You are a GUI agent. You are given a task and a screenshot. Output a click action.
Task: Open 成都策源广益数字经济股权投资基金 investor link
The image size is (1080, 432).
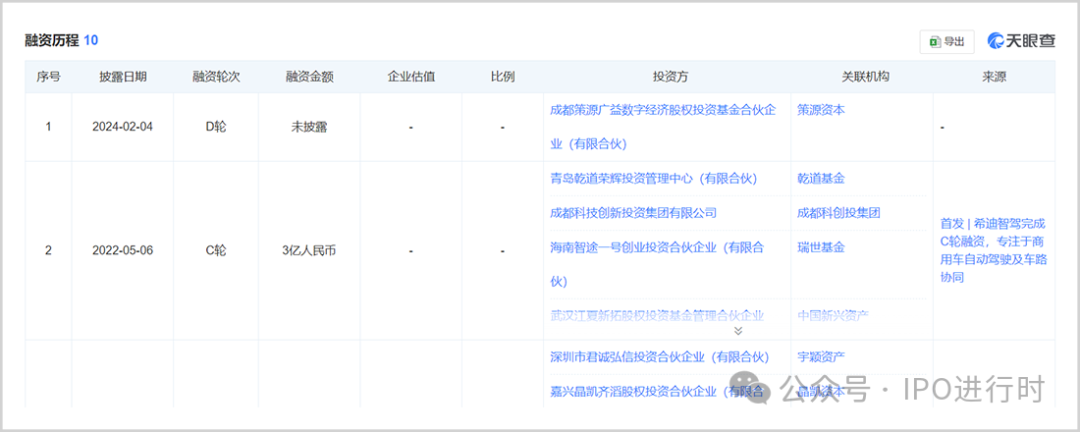(x=664, y=127)
